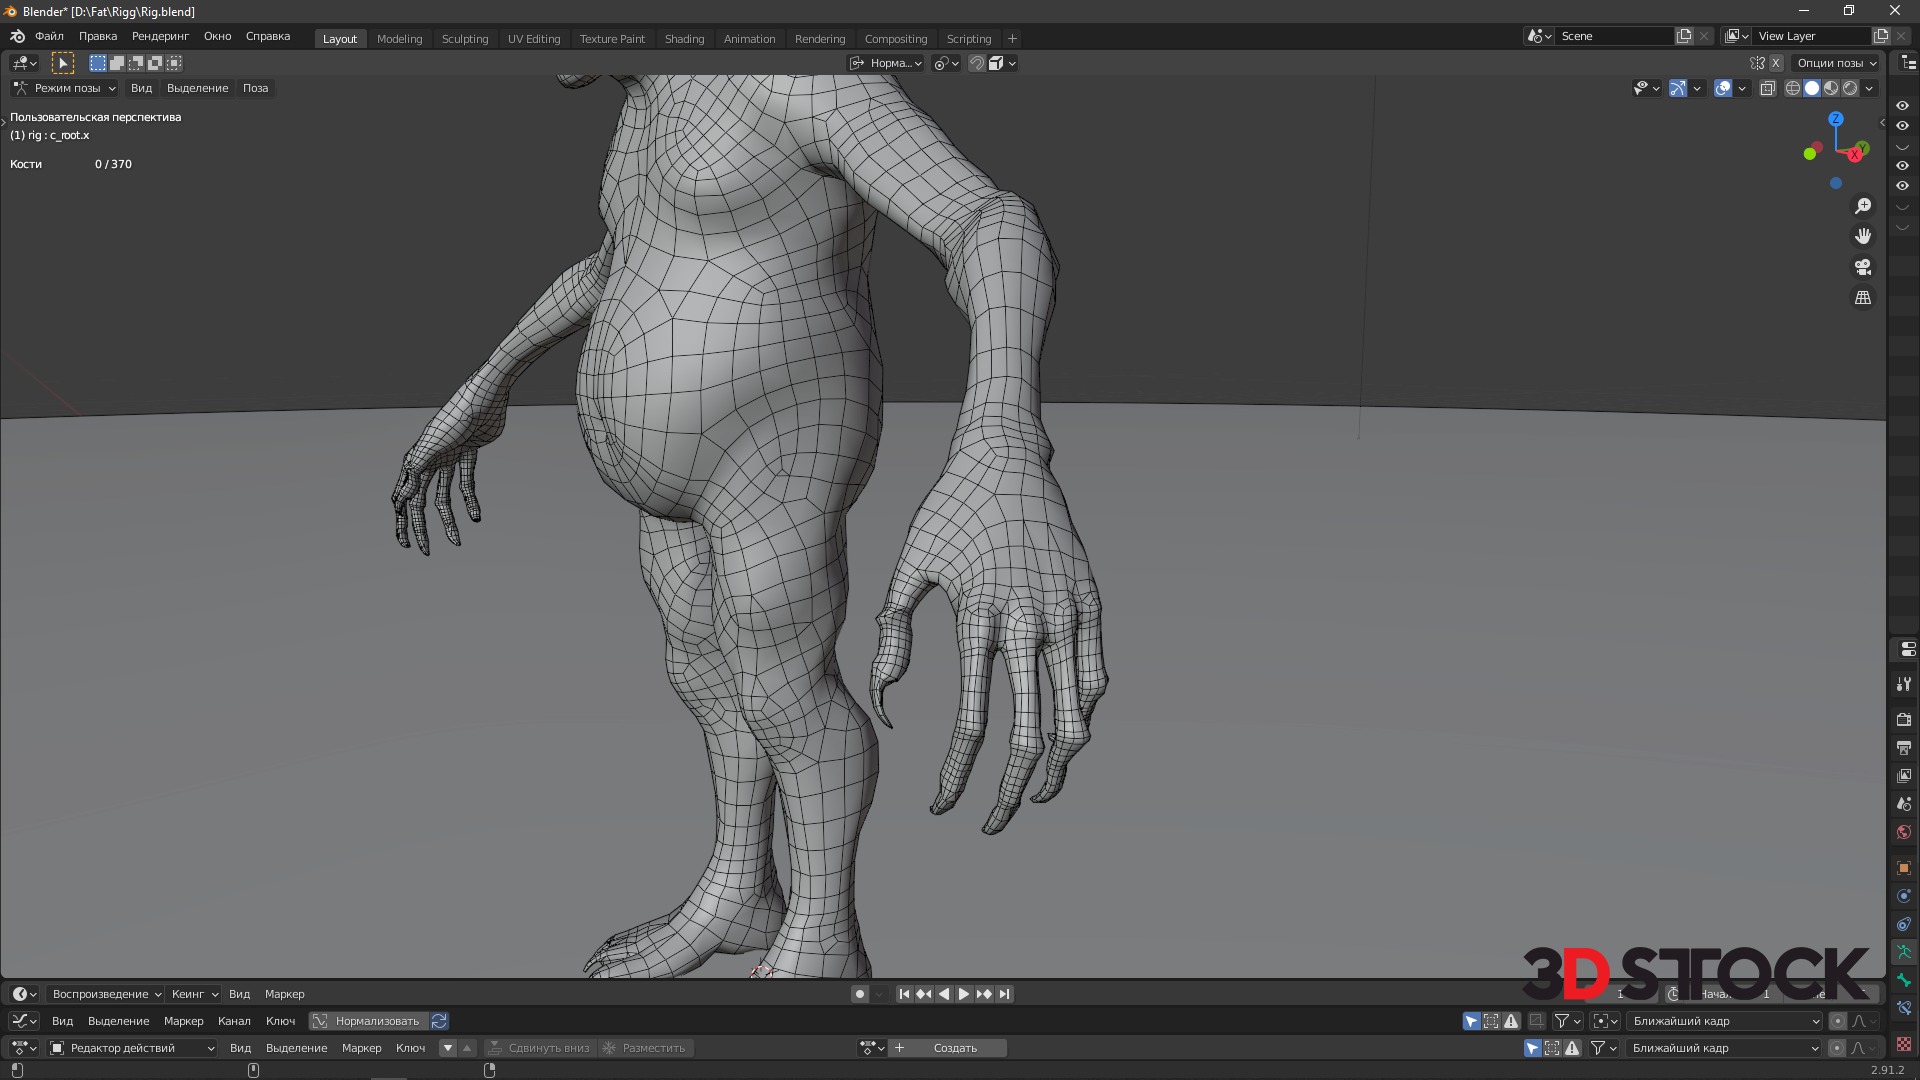The width and height of the screenshot is (1920, 1080).
Task: Switch to Sculpting workspace tab
Action: pyautogui.click(x=465, y=39)
